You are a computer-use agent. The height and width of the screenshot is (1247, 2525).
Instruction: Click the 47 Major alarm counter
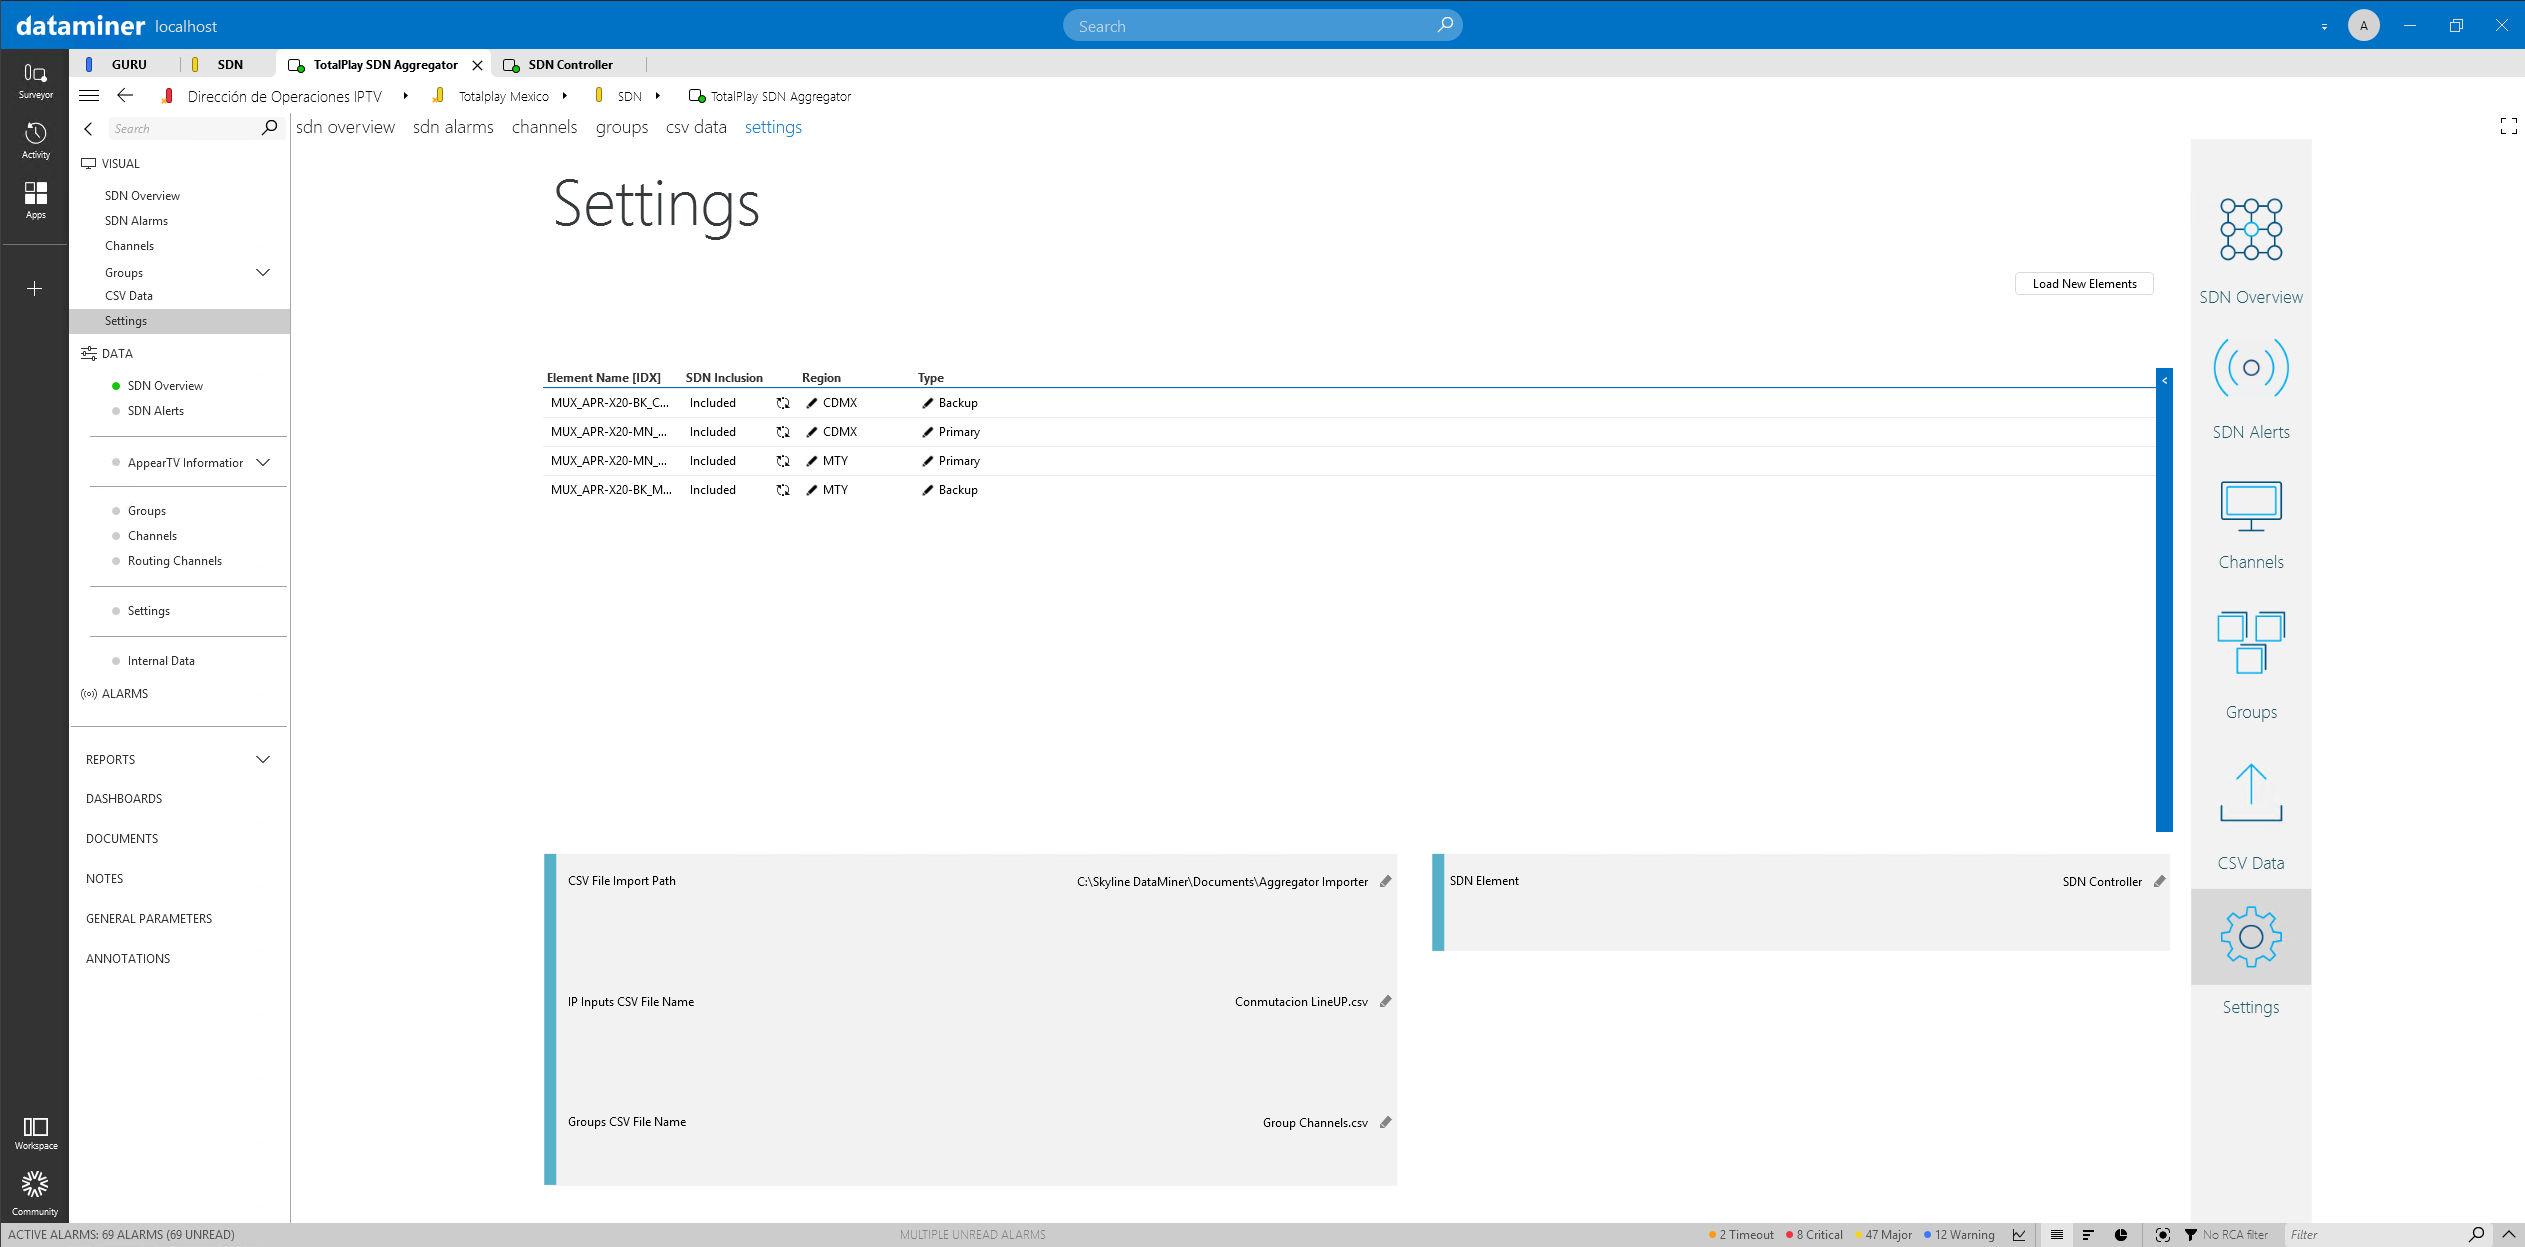pyautogui.click(x=1882, y=1235)
